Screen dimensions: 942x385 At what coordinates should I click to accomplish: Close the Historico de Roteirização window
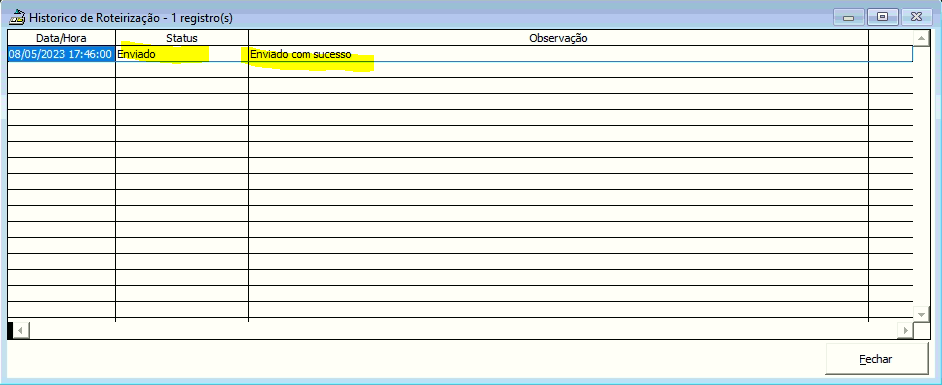917,17
